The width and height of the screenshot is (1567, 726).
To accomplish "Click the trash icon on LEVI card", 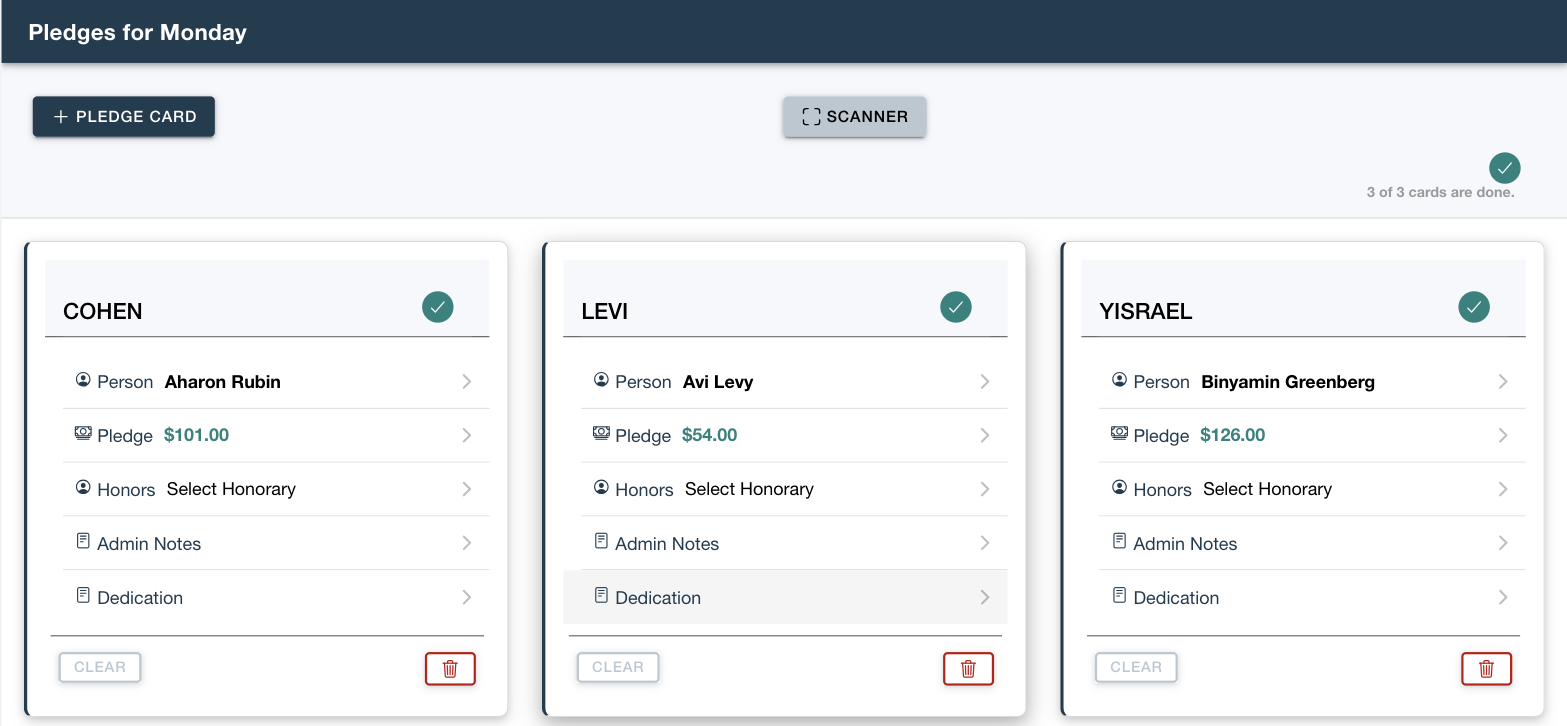I will (x=968, y=669).
